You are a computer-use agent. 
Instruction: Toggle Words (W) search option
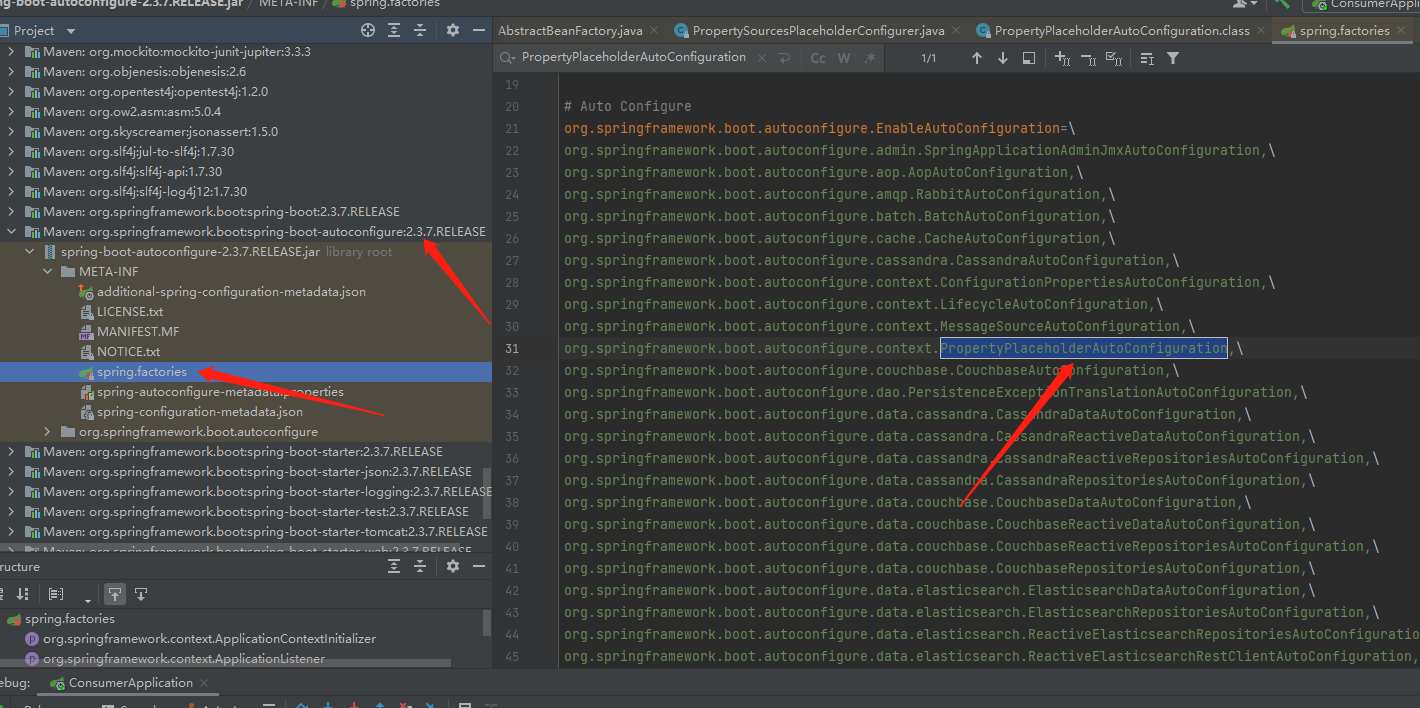tap(844, 58)
